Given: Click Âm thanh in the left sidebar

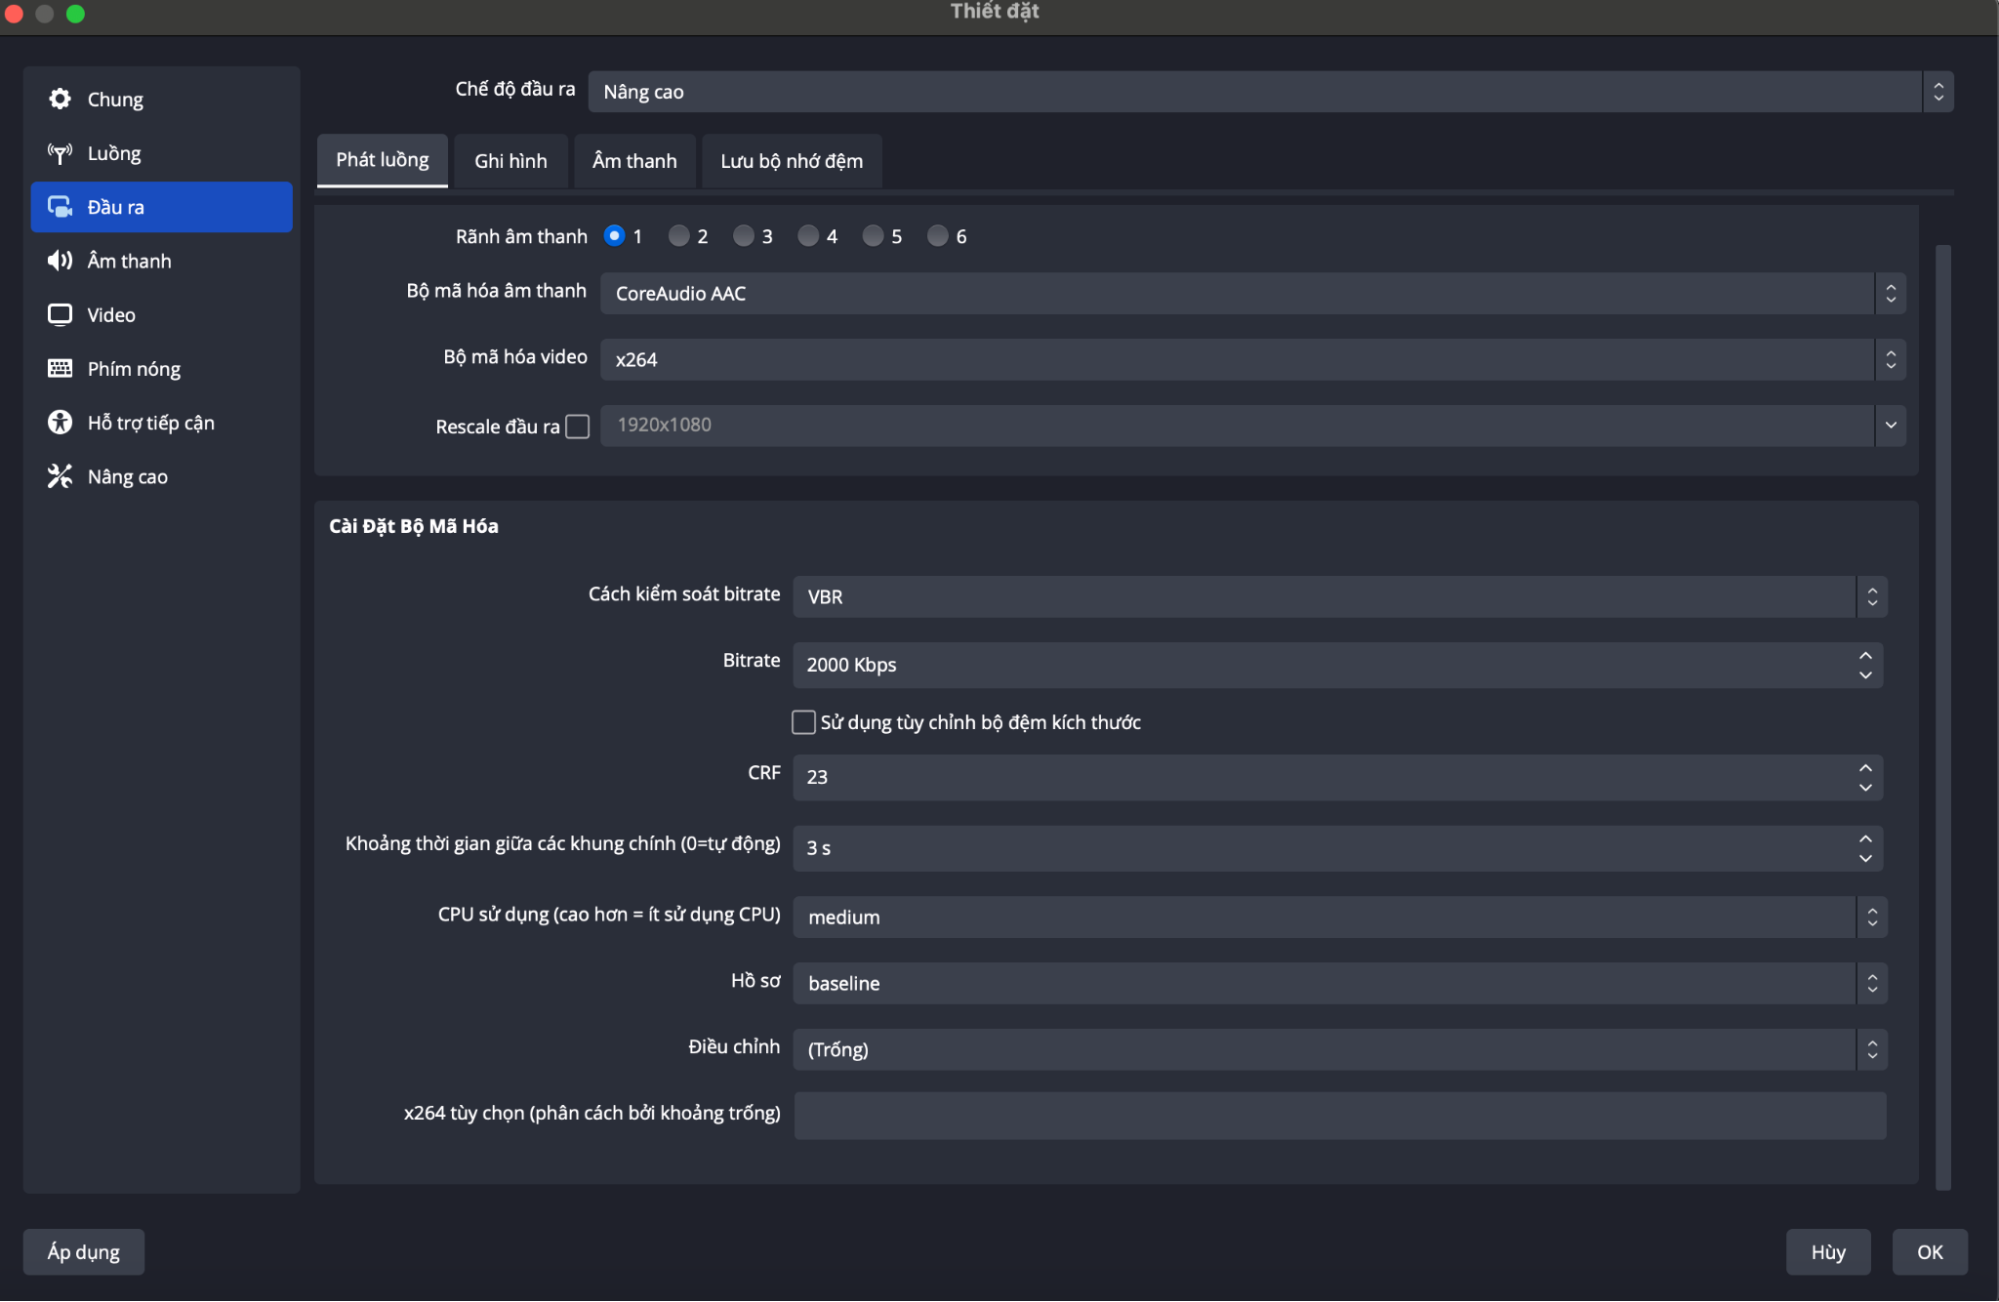Looking at the screenshot, I should click(x=161, y=261).
